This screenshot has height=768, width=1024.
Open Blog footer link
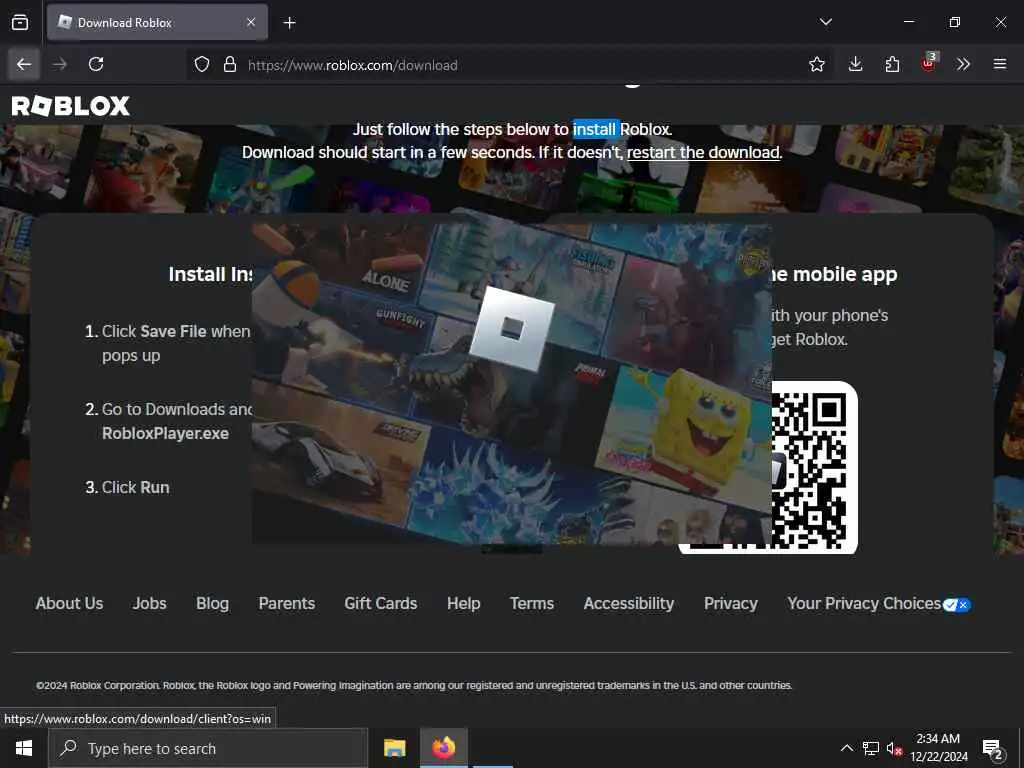click(212, 603)
